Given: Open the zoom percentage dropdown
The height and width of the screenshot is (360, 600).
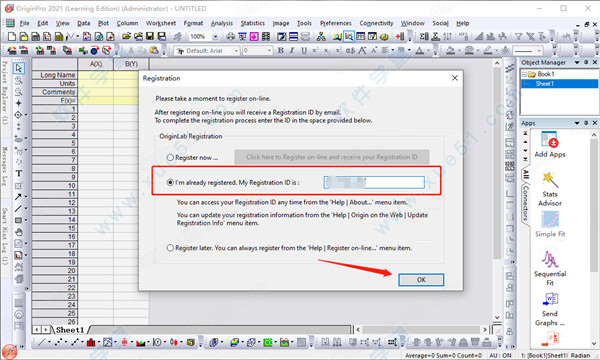Looking at the screenshot, I should tap(215, 37).
